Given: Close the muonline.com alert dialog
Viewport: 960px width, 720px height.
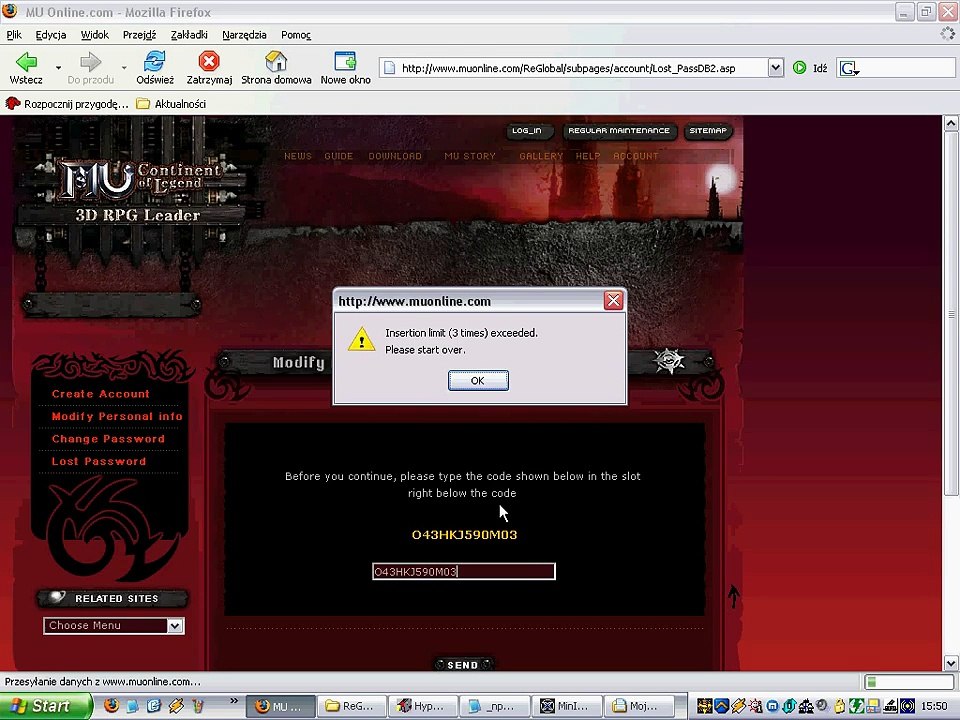Looking at the screenshot, I should tap(613, 301).
